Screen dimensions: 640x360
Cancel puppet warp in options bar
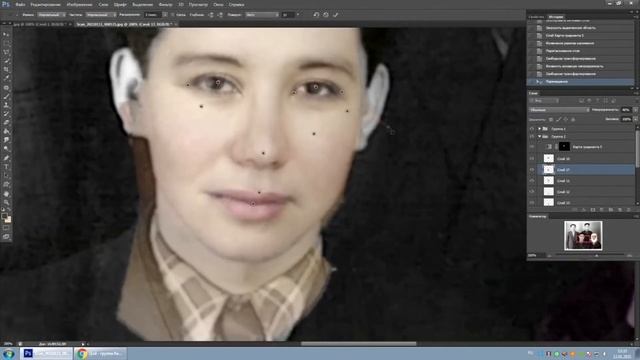326,15
